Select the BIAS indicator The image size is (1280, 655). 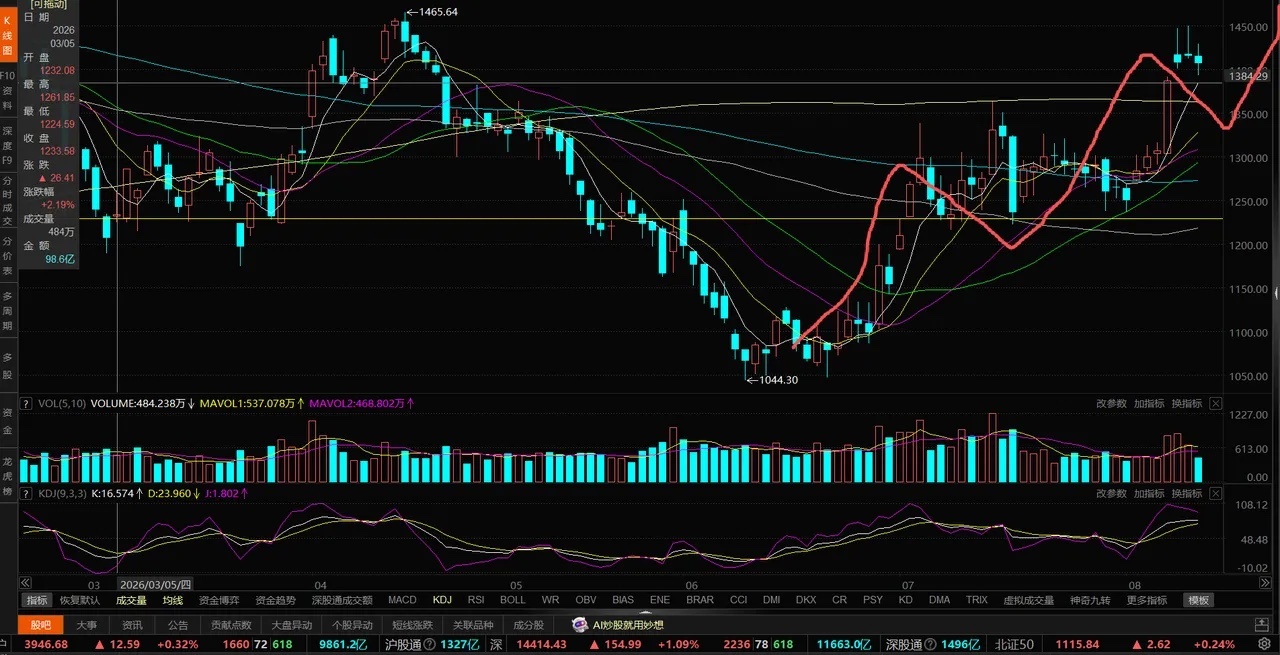tap(623, 600)
